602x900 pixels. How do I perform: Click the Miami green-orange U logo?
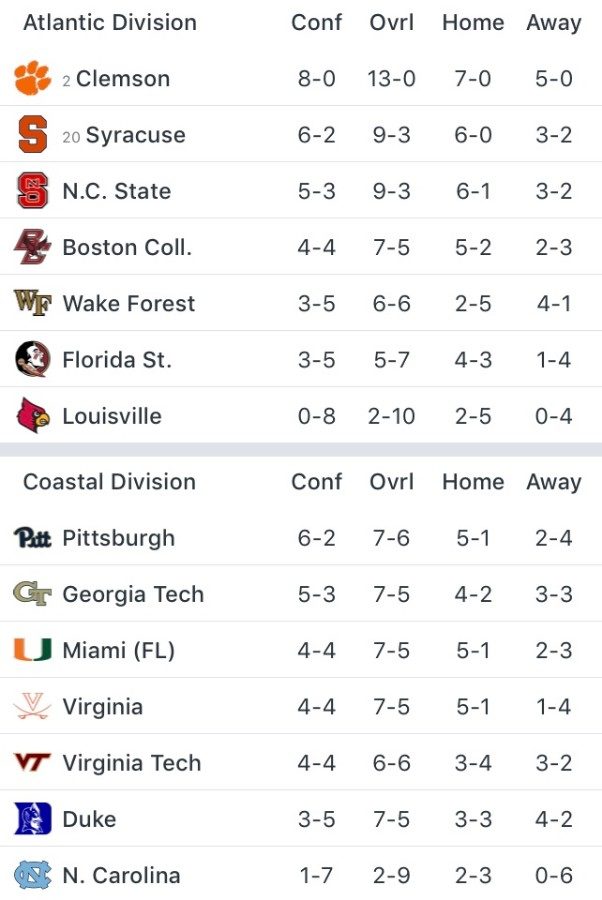[x=32, y=650]
